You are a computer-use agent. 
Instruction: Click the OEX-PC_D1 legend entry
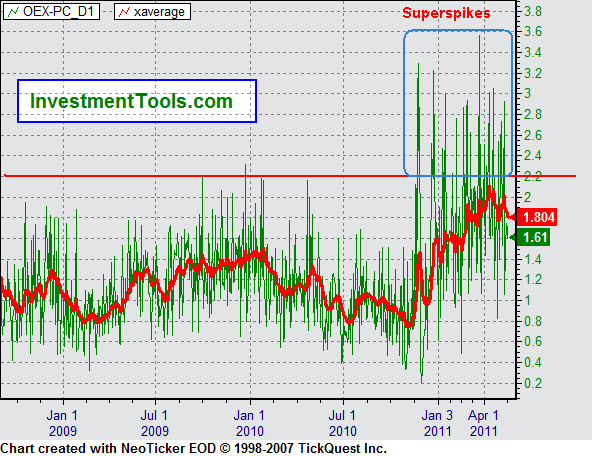(x=52, y=11)
